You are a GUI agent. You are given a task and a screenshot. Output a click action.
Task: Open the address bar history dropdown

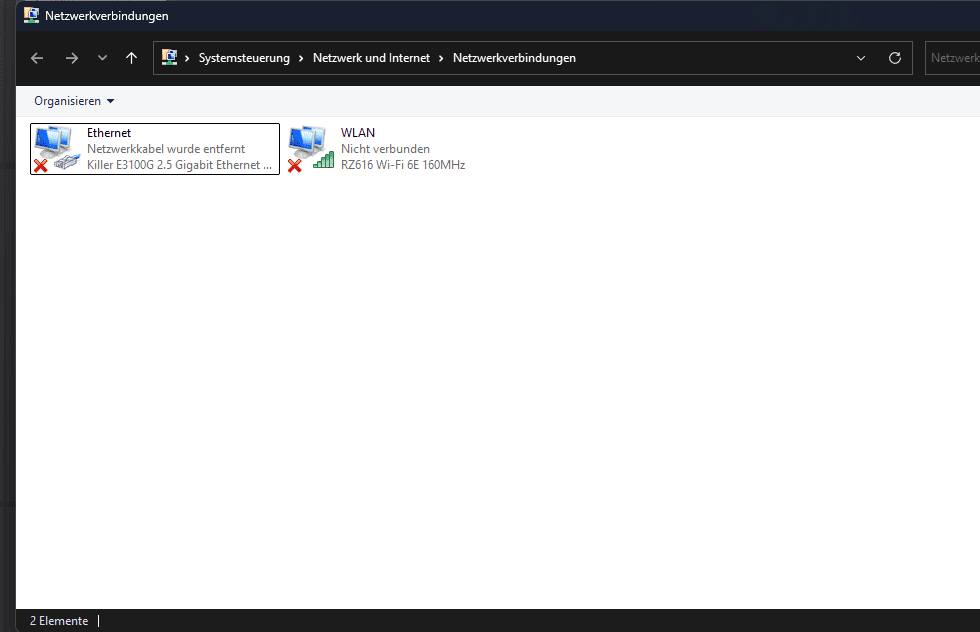[x=861, y=58]
